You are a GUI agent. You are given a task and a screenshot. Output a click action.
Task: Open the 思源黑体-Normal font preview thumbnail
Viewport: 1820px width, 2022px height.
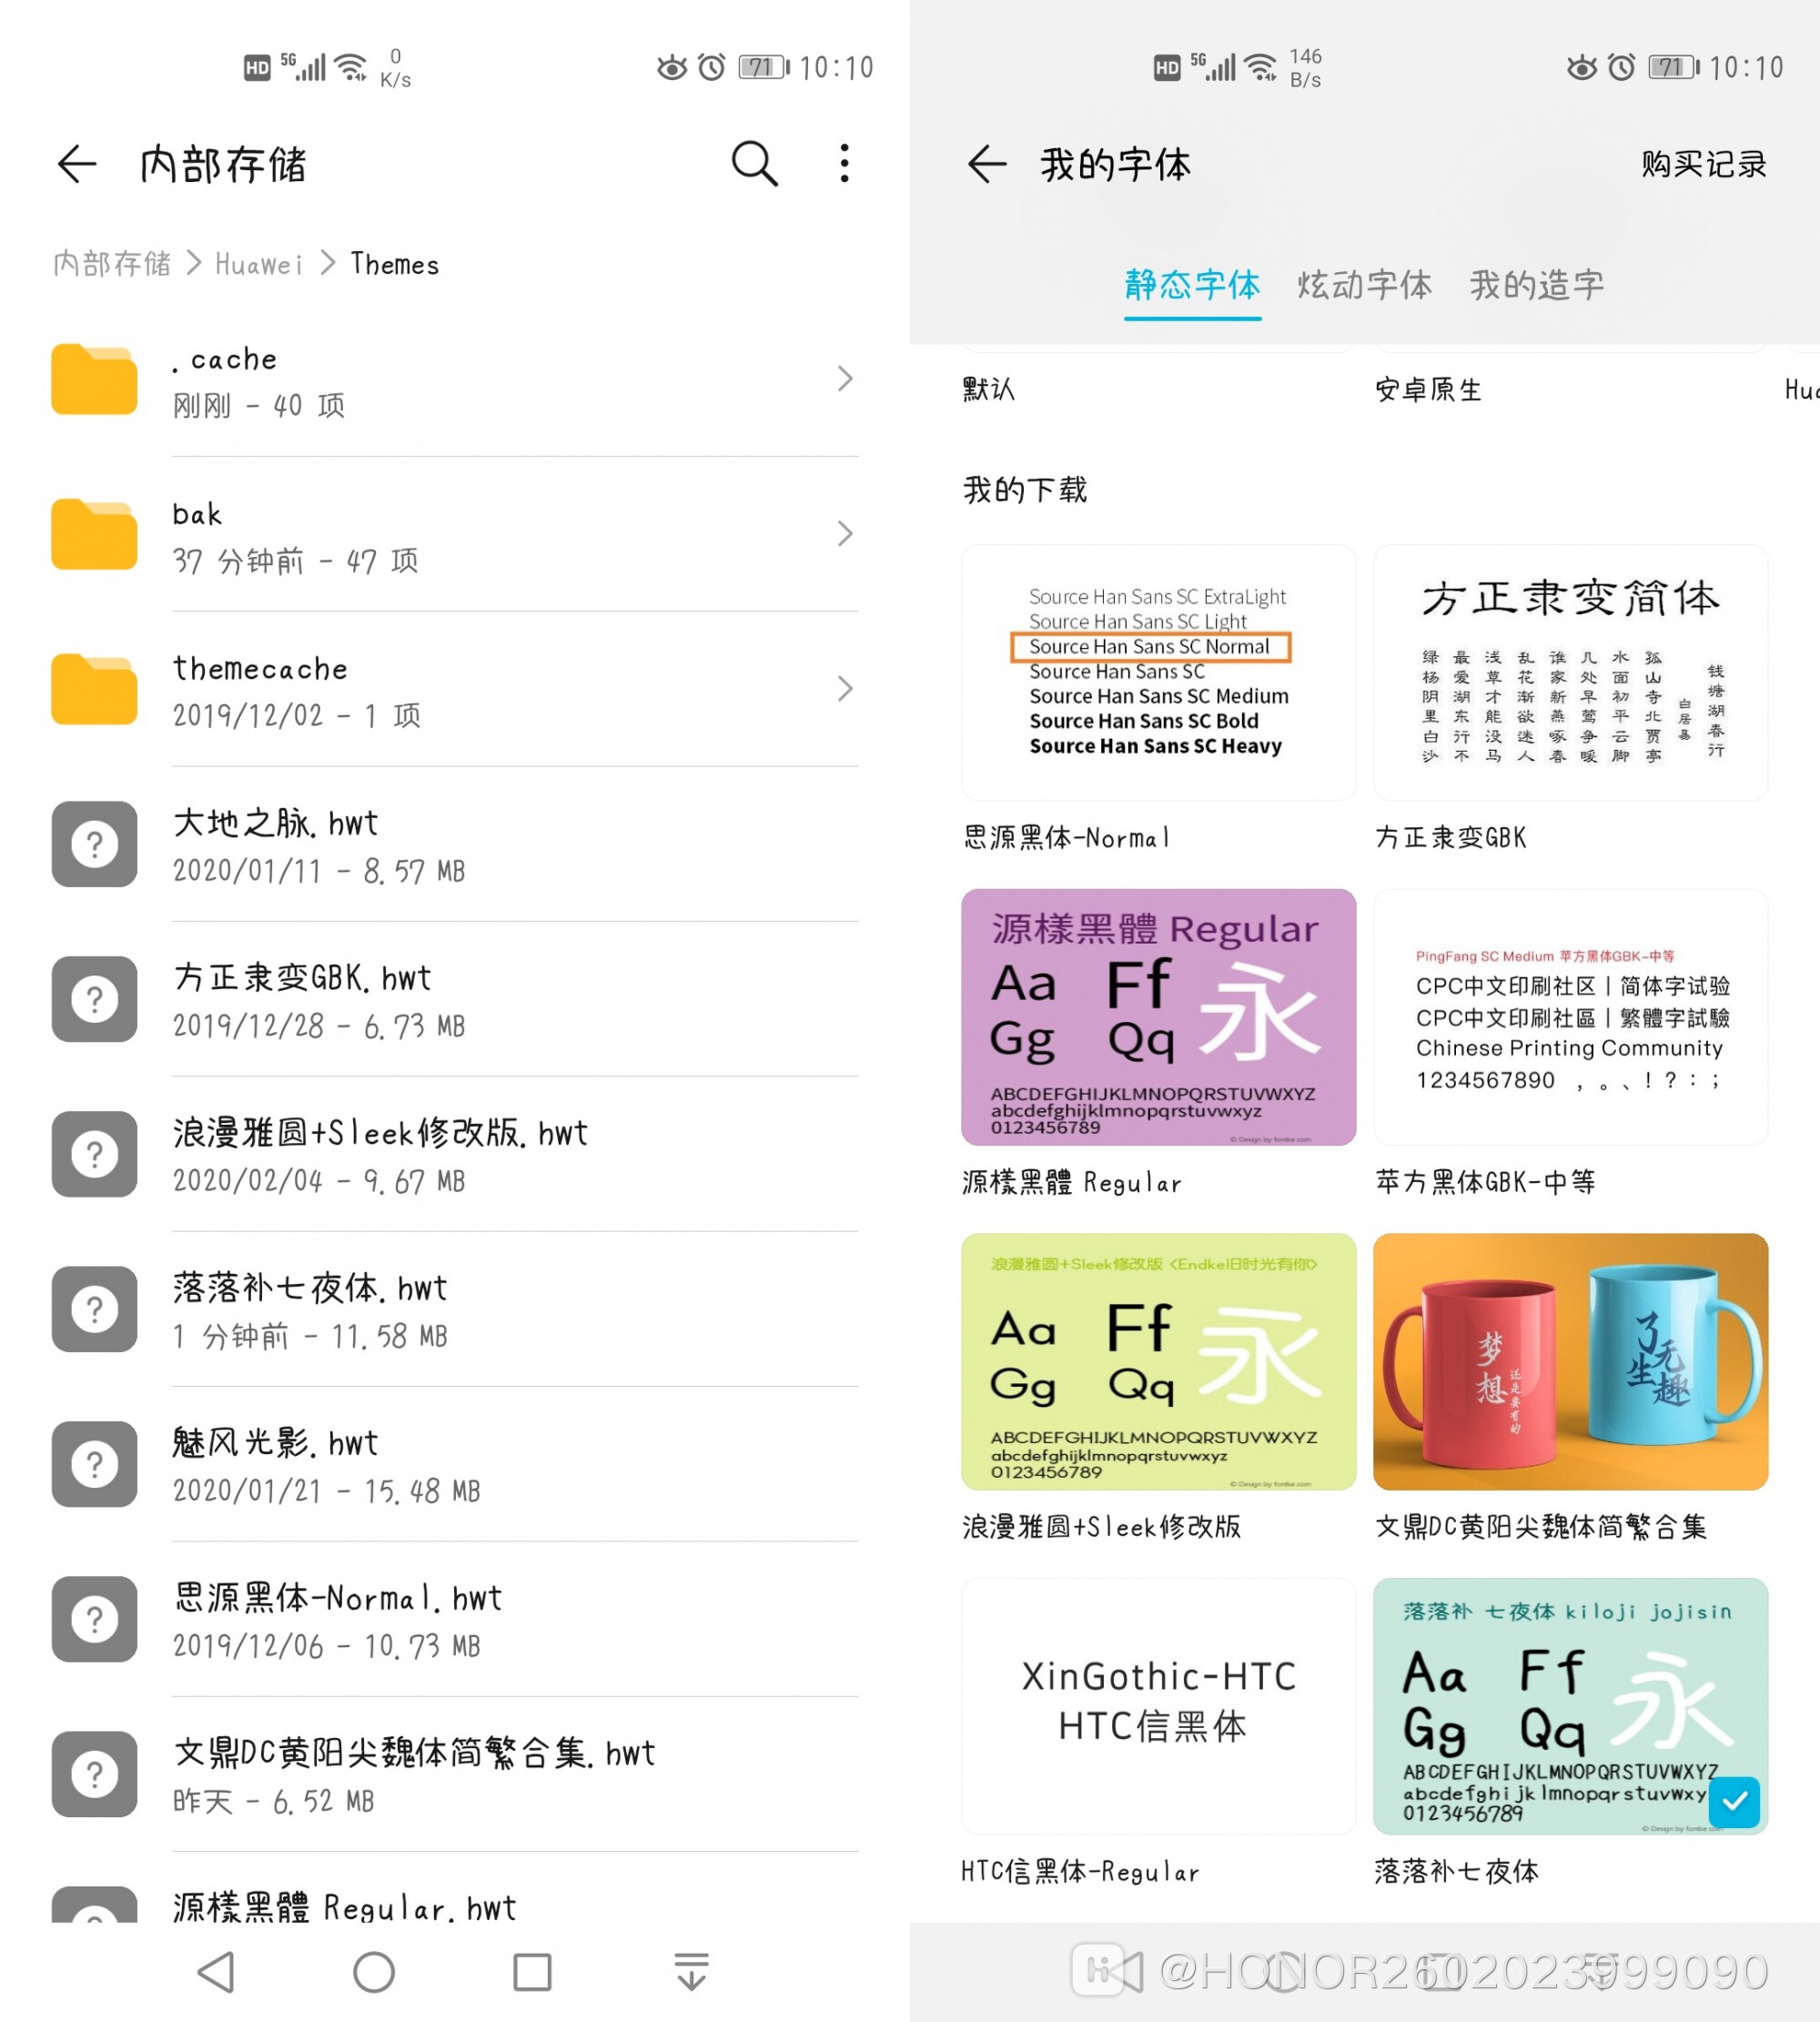(x=1158, y=672)
